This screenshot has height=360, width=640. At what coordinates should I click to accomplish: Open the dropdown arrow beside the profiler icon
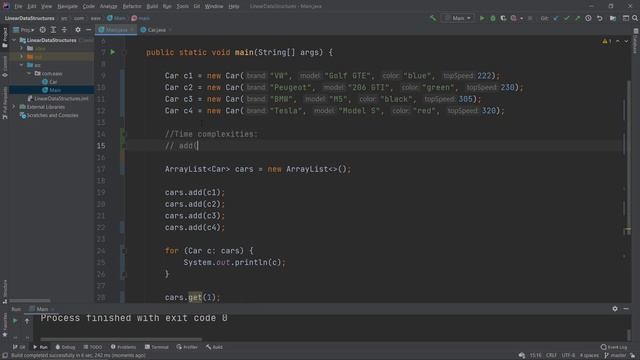[x=521, y=18]
